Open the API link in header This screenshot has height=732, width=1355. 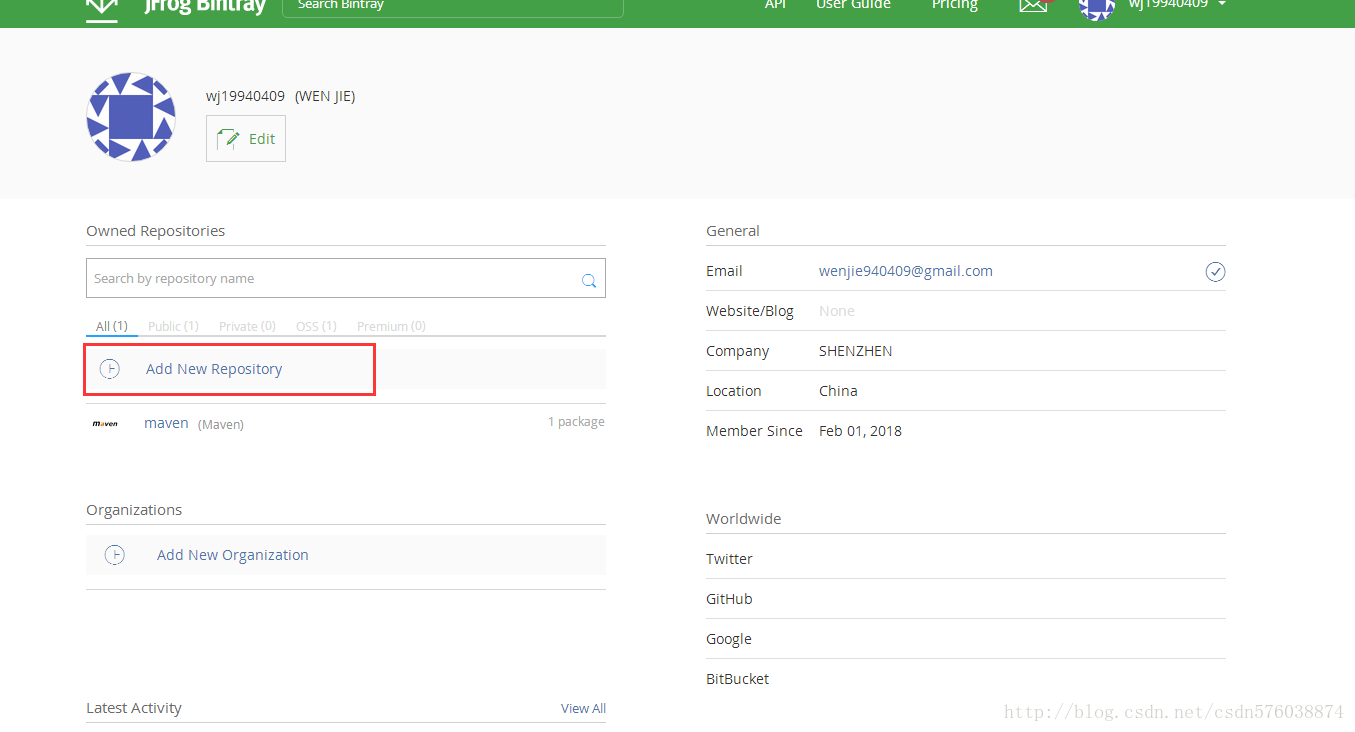click(776, 5)
